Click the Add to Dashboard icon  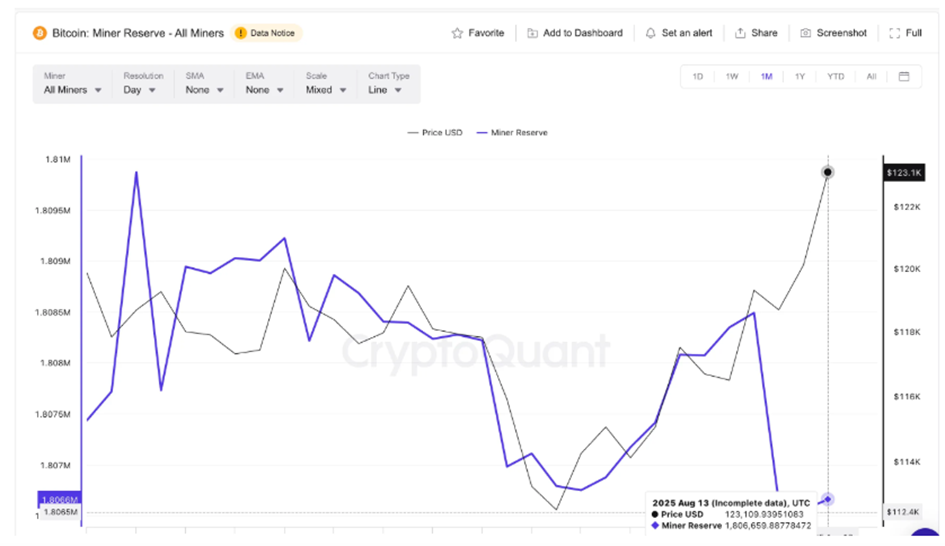[x=533, y=33]
